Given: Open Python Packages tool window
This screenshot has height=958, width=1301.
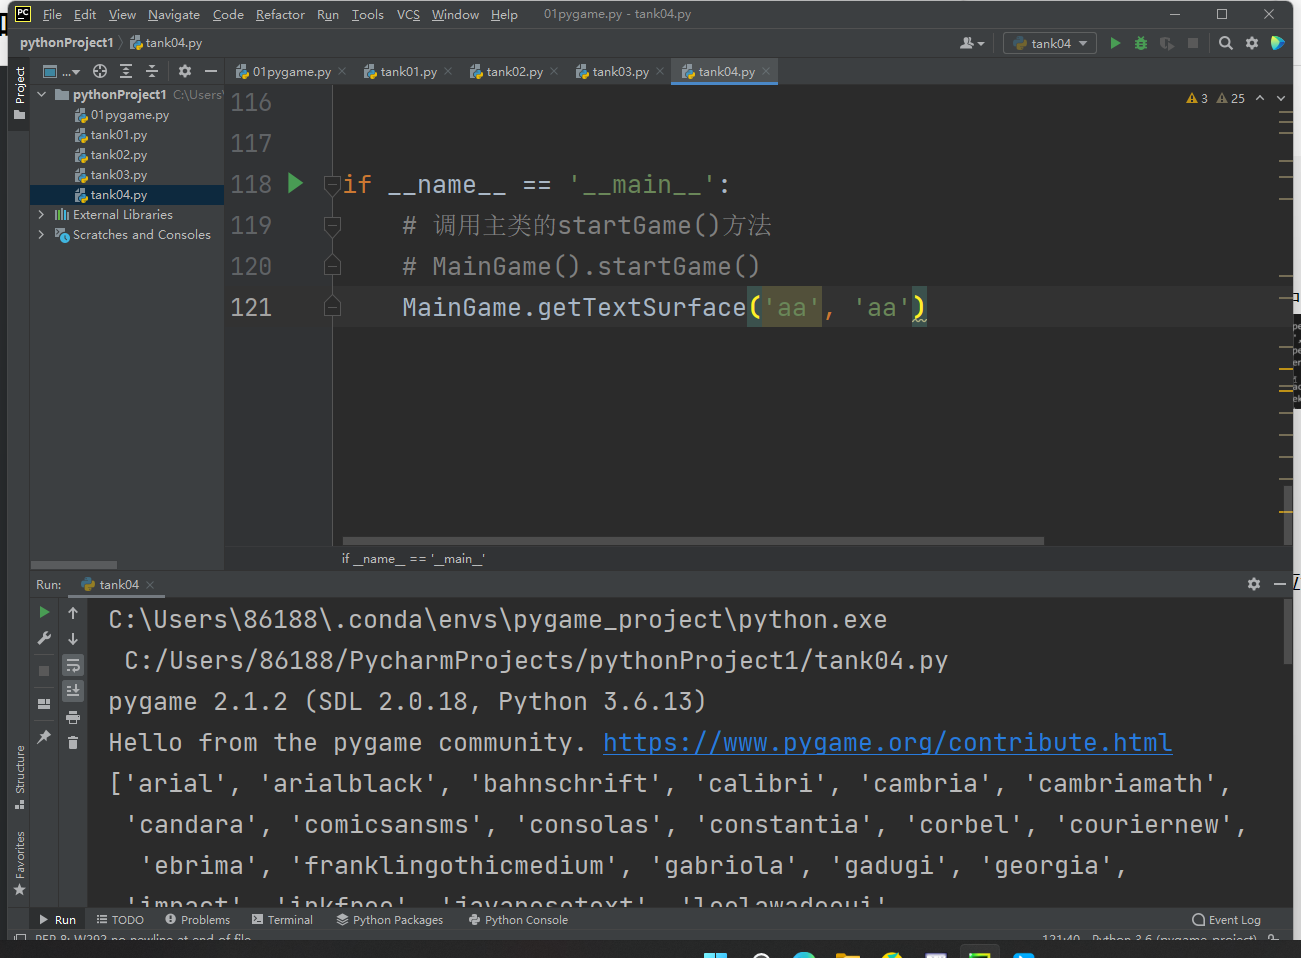Looking at the screenshot, I should pos(390,919).
